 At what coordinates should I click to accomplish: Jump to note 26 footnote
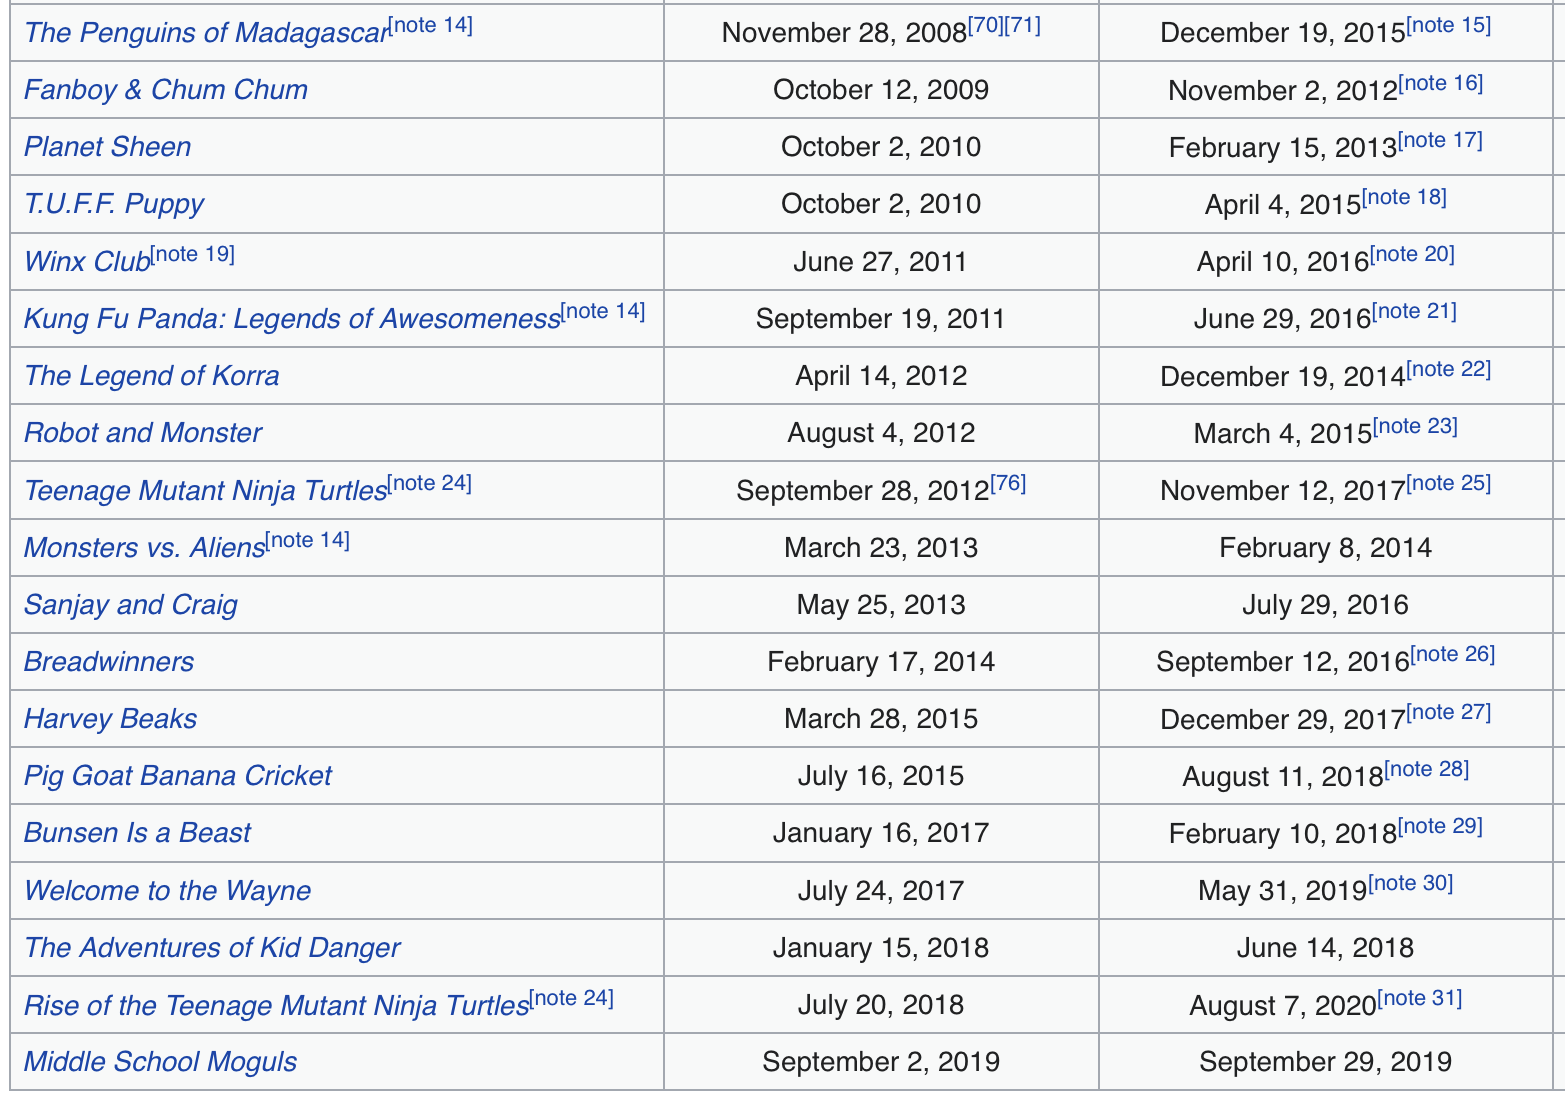pyautogui.click(x=1453, y=654)
